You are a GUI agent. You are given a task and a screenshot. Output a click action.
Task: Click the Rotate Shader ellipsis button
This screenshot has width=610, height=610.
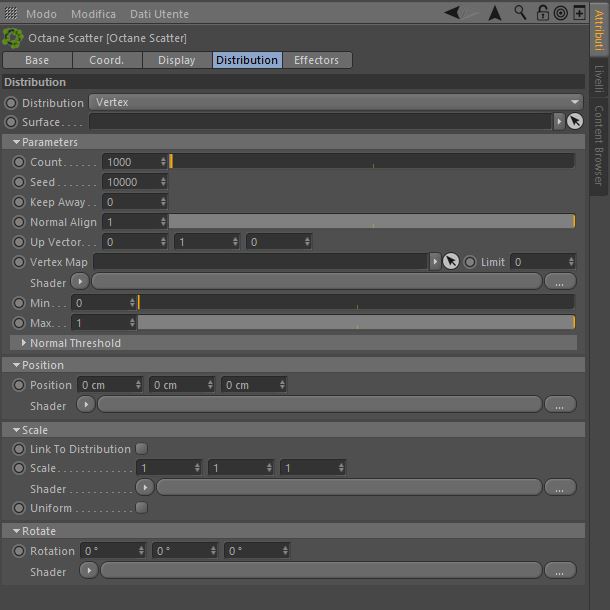click(560, 570)
